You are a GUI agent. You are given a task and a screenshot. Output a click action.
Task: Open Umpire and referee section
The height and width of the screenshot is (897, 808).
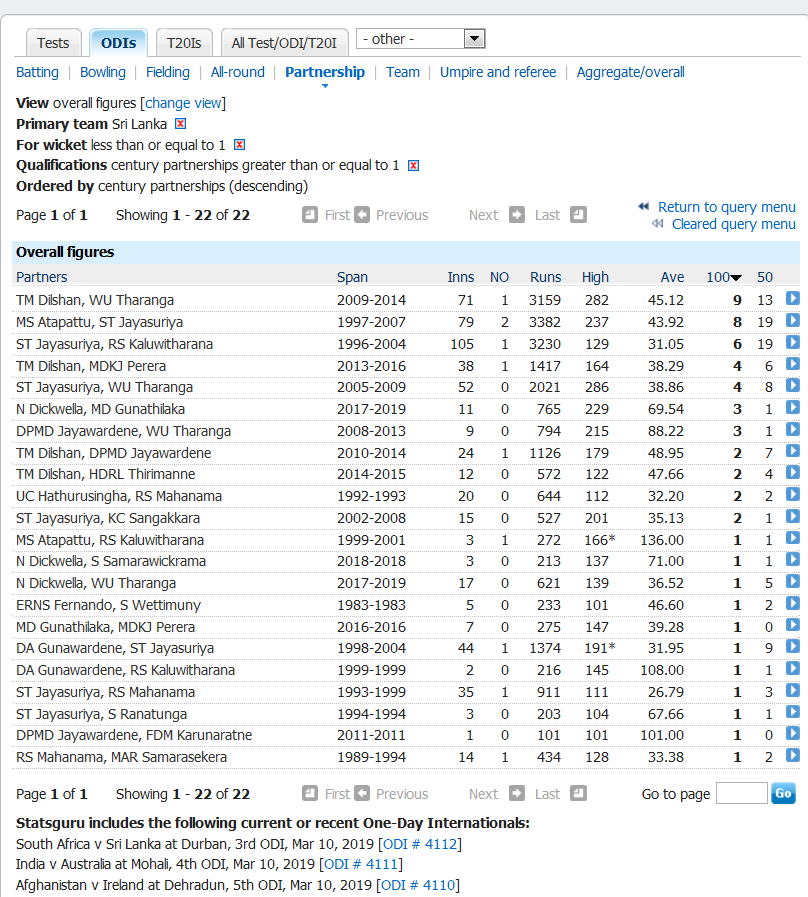[x=498, y=72]
